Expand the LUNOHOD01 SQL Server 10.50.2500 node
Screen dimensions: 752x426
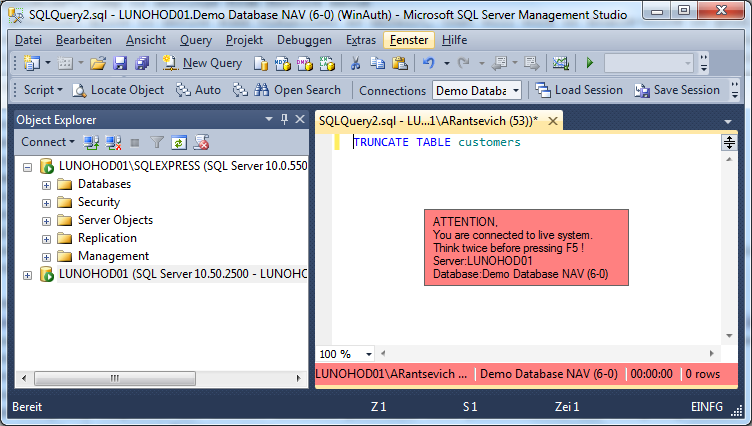point(27,275)
